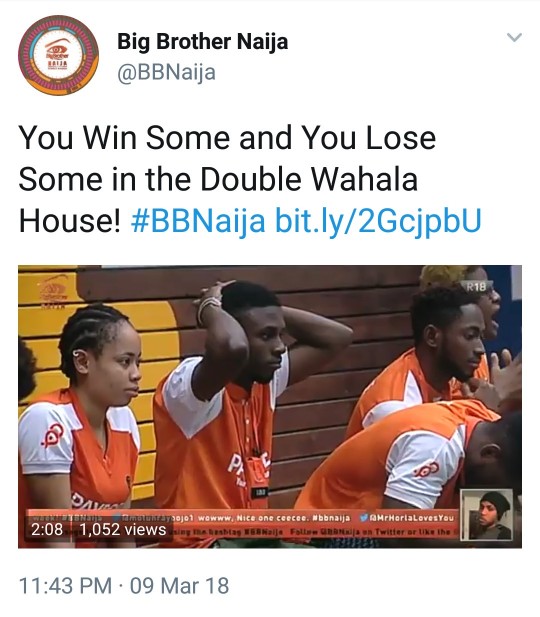This screenshot has height=617, width=540.
Task: Expand the tweet options chevron
Action: (514, 37)
